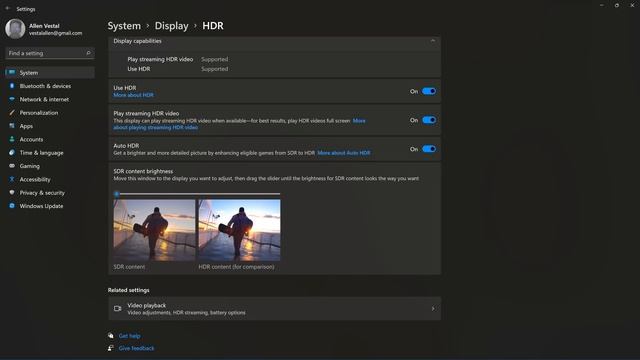Click the Related settings heading
The image size is (640, 360).
point(129,290)
